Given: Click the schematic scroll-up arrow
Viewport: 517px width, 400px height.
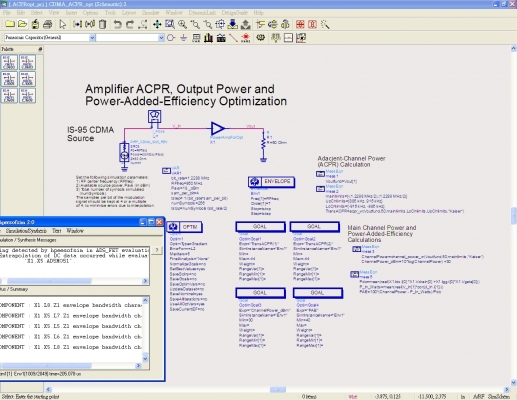Looking at the screenshot, I should [514, 49].
